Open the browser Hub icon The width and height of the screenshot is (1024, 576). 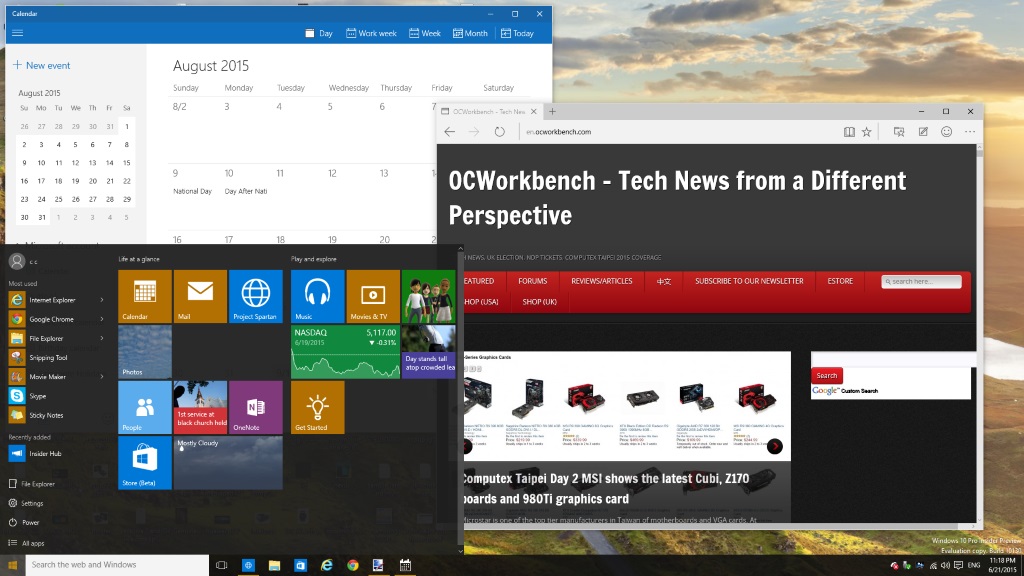[x=899, y=132]
